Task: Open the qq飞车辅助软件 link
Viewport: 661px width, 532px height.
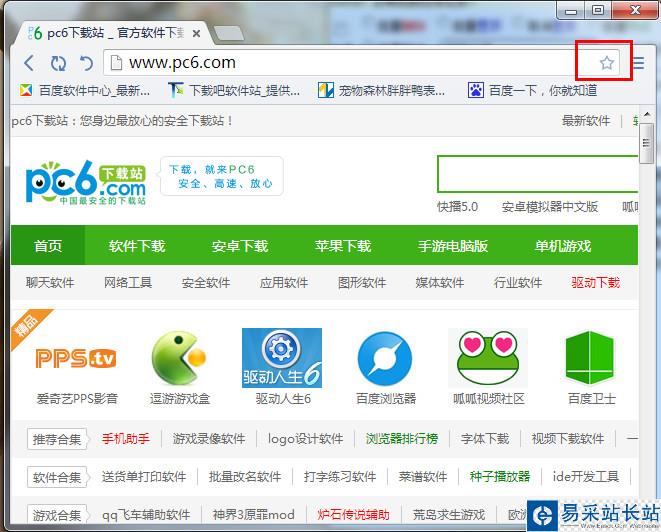Action: (146, 515)
